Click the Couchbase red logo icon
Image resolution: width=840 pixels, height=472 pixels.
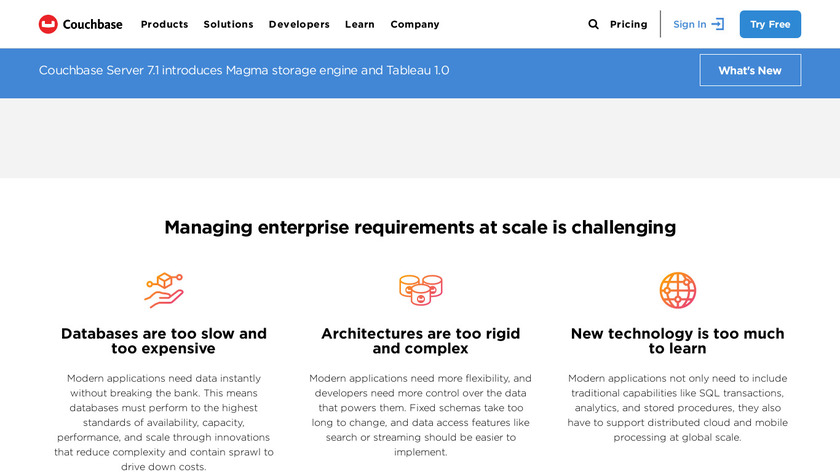tap(48, 24)
